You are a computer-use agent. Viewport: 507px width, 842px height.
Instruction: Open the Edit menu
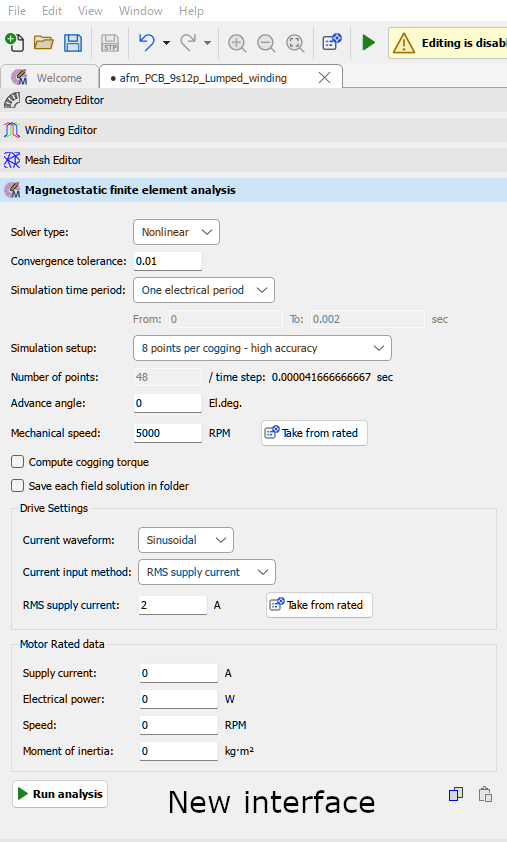[52, 11]
